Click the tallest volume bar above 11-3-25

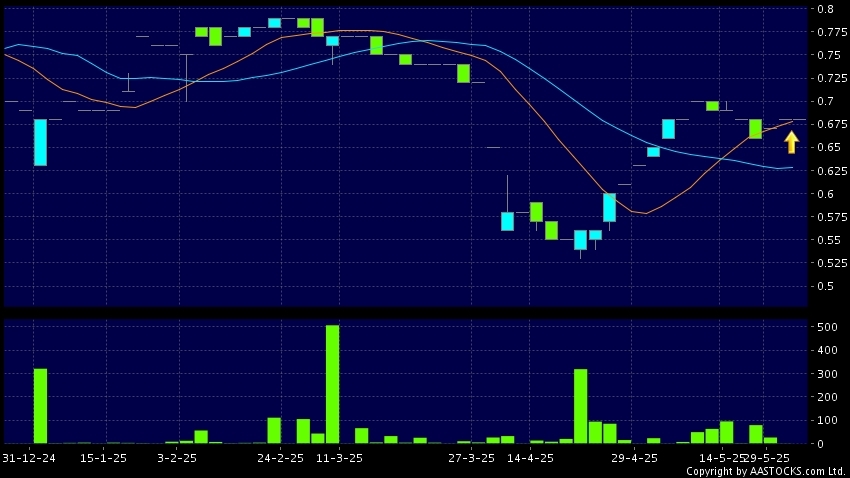tap(332, 384)
